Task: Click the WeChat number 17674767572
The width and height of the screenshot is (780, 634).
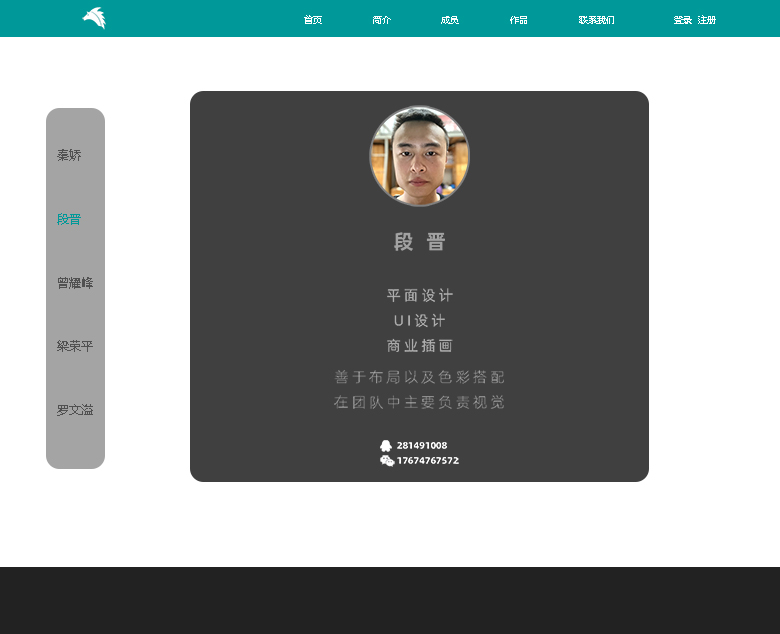Action: (428, 461)
